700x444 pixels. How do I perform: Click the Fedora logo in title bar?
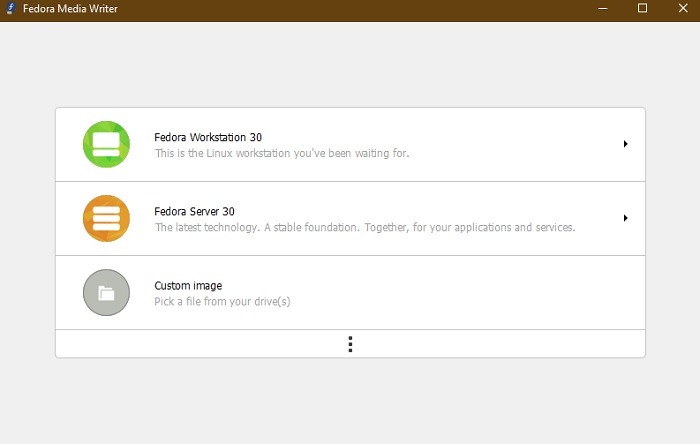(x=11, y=8)
